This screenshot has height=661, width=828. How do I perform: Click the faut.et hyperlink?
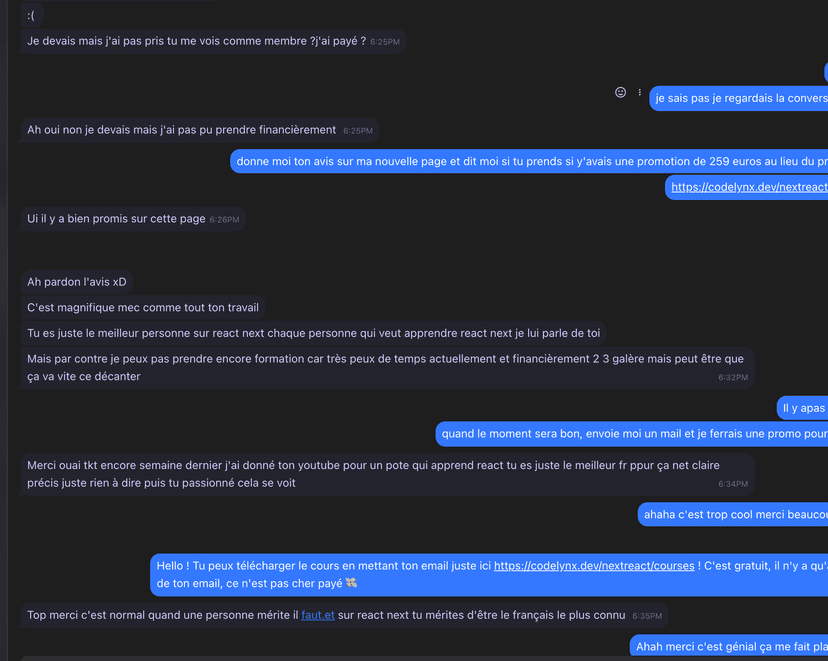(x=318, y=615)
